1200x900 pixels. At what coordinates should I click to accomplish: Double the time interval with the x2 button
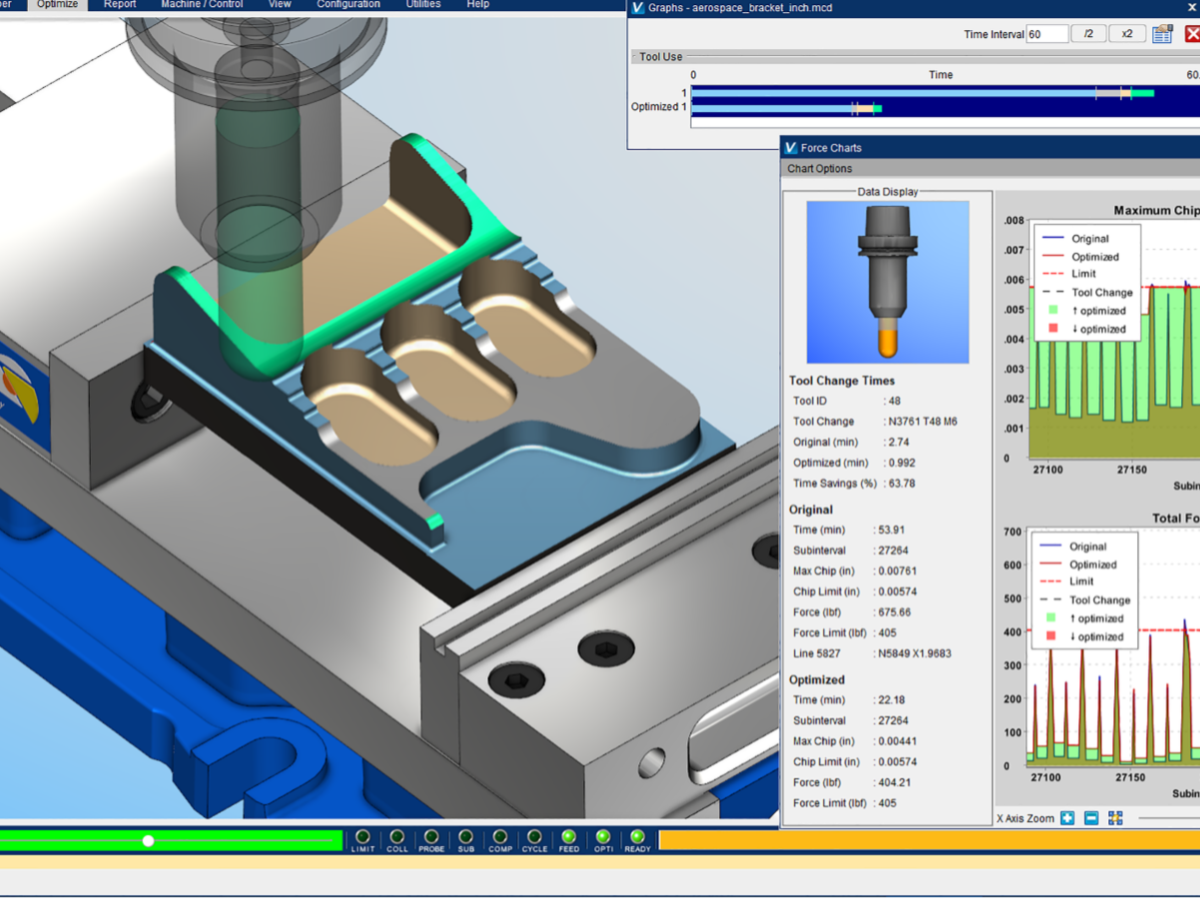tap(1127, 33)
